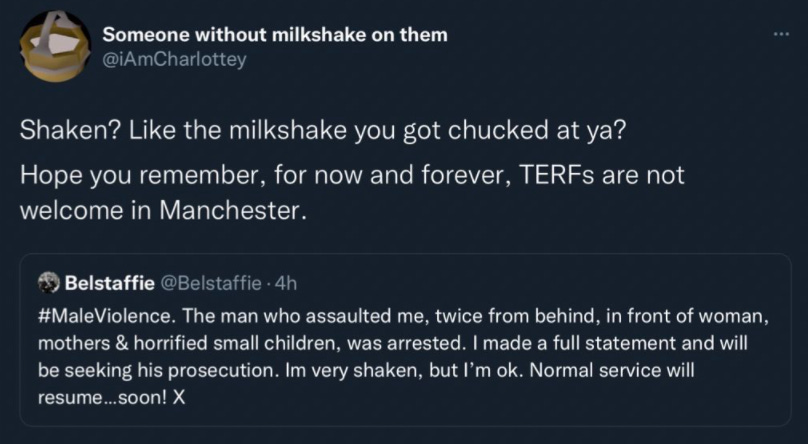This screenshot has height=444, width=808.
Task: Open the 'Someone without milkshake on them' profile name
Action: (275, 35)
